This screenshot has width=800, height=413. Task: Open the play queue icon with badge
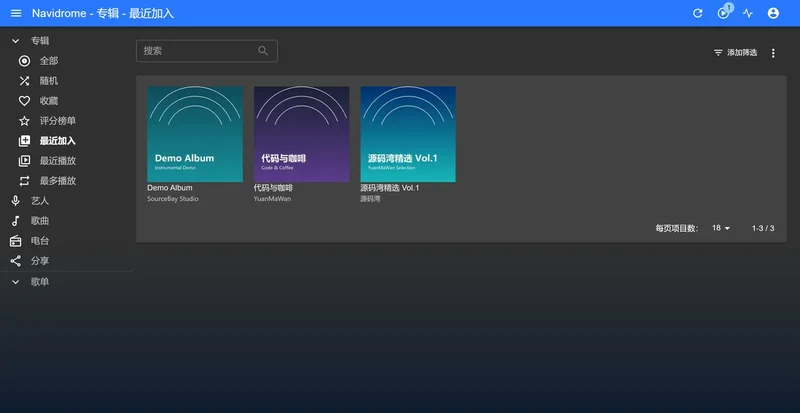tap(723, 13)
